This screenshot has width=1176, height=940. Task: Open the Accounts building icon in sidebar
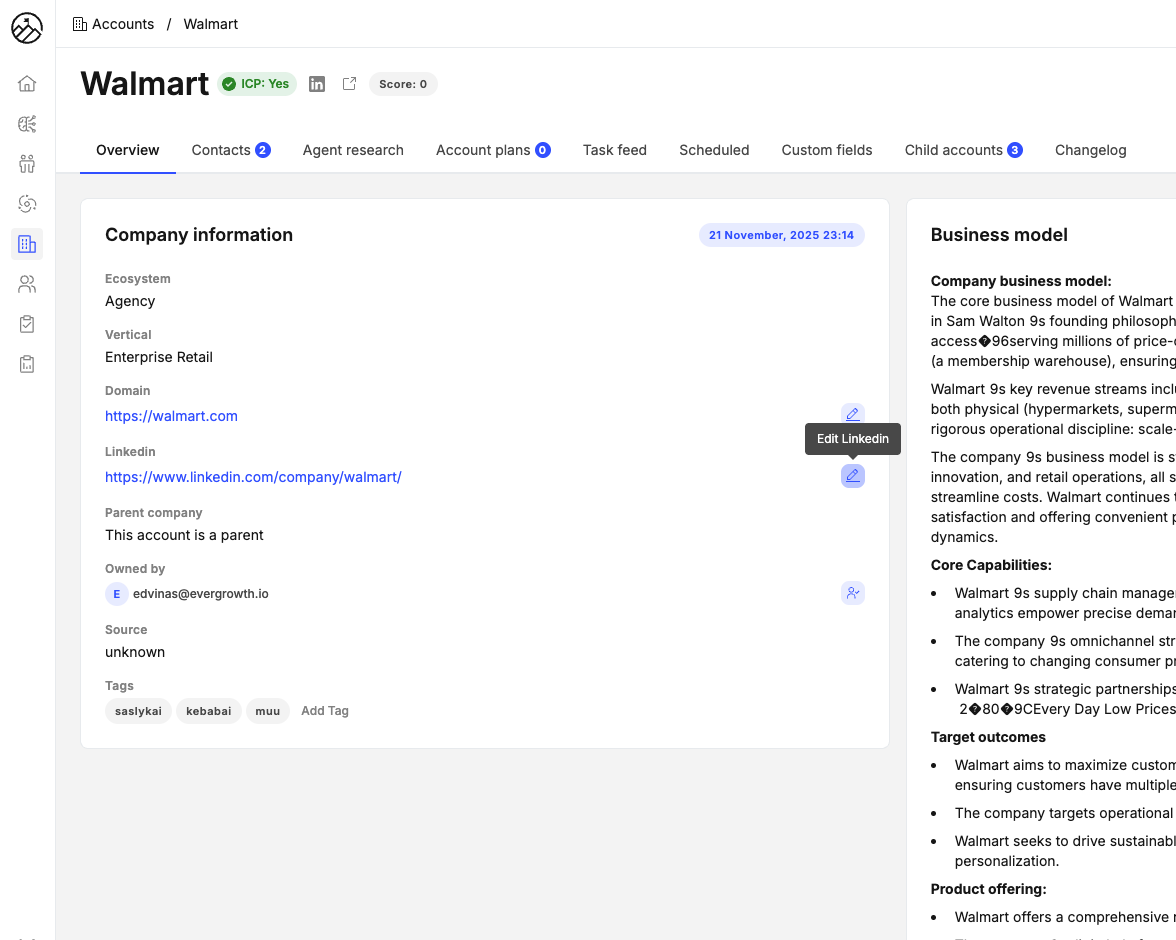[27, 244]
